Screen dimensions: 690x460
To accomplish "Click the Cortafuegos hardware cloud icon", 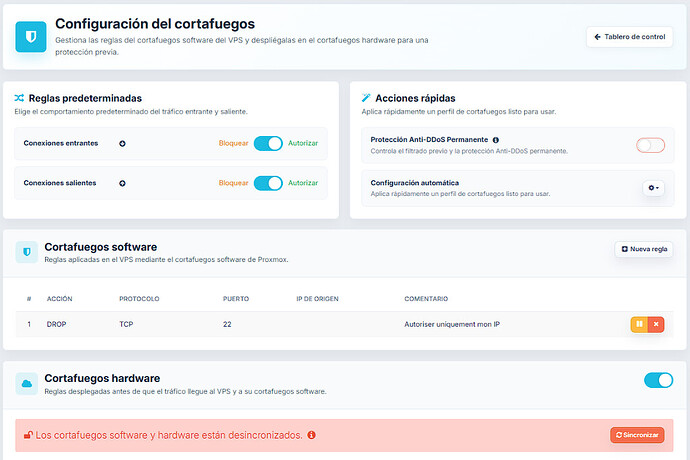I will 26,384.
